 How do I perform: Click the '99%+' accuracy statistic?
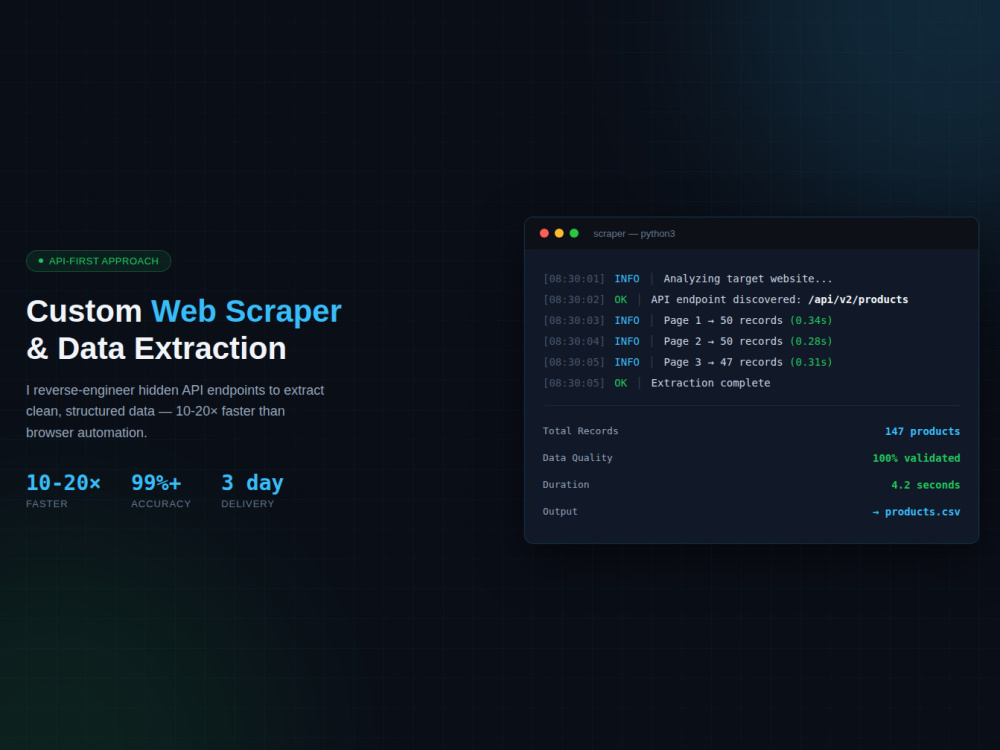tap(156, 483)
